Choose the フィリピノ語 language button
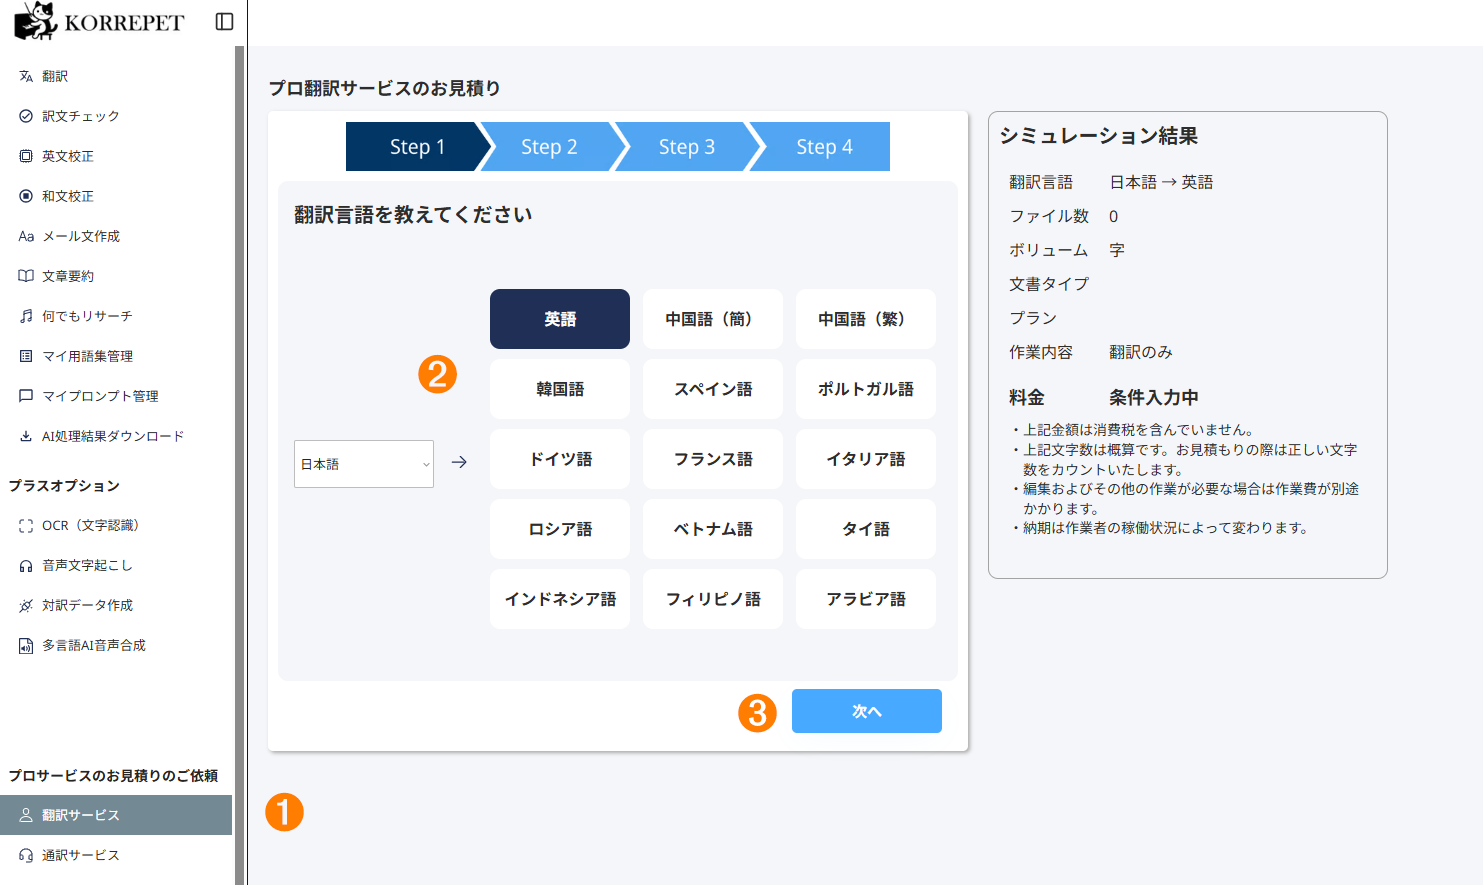Viewport: 1483px width, 885px height. click(x=713, y=599)
